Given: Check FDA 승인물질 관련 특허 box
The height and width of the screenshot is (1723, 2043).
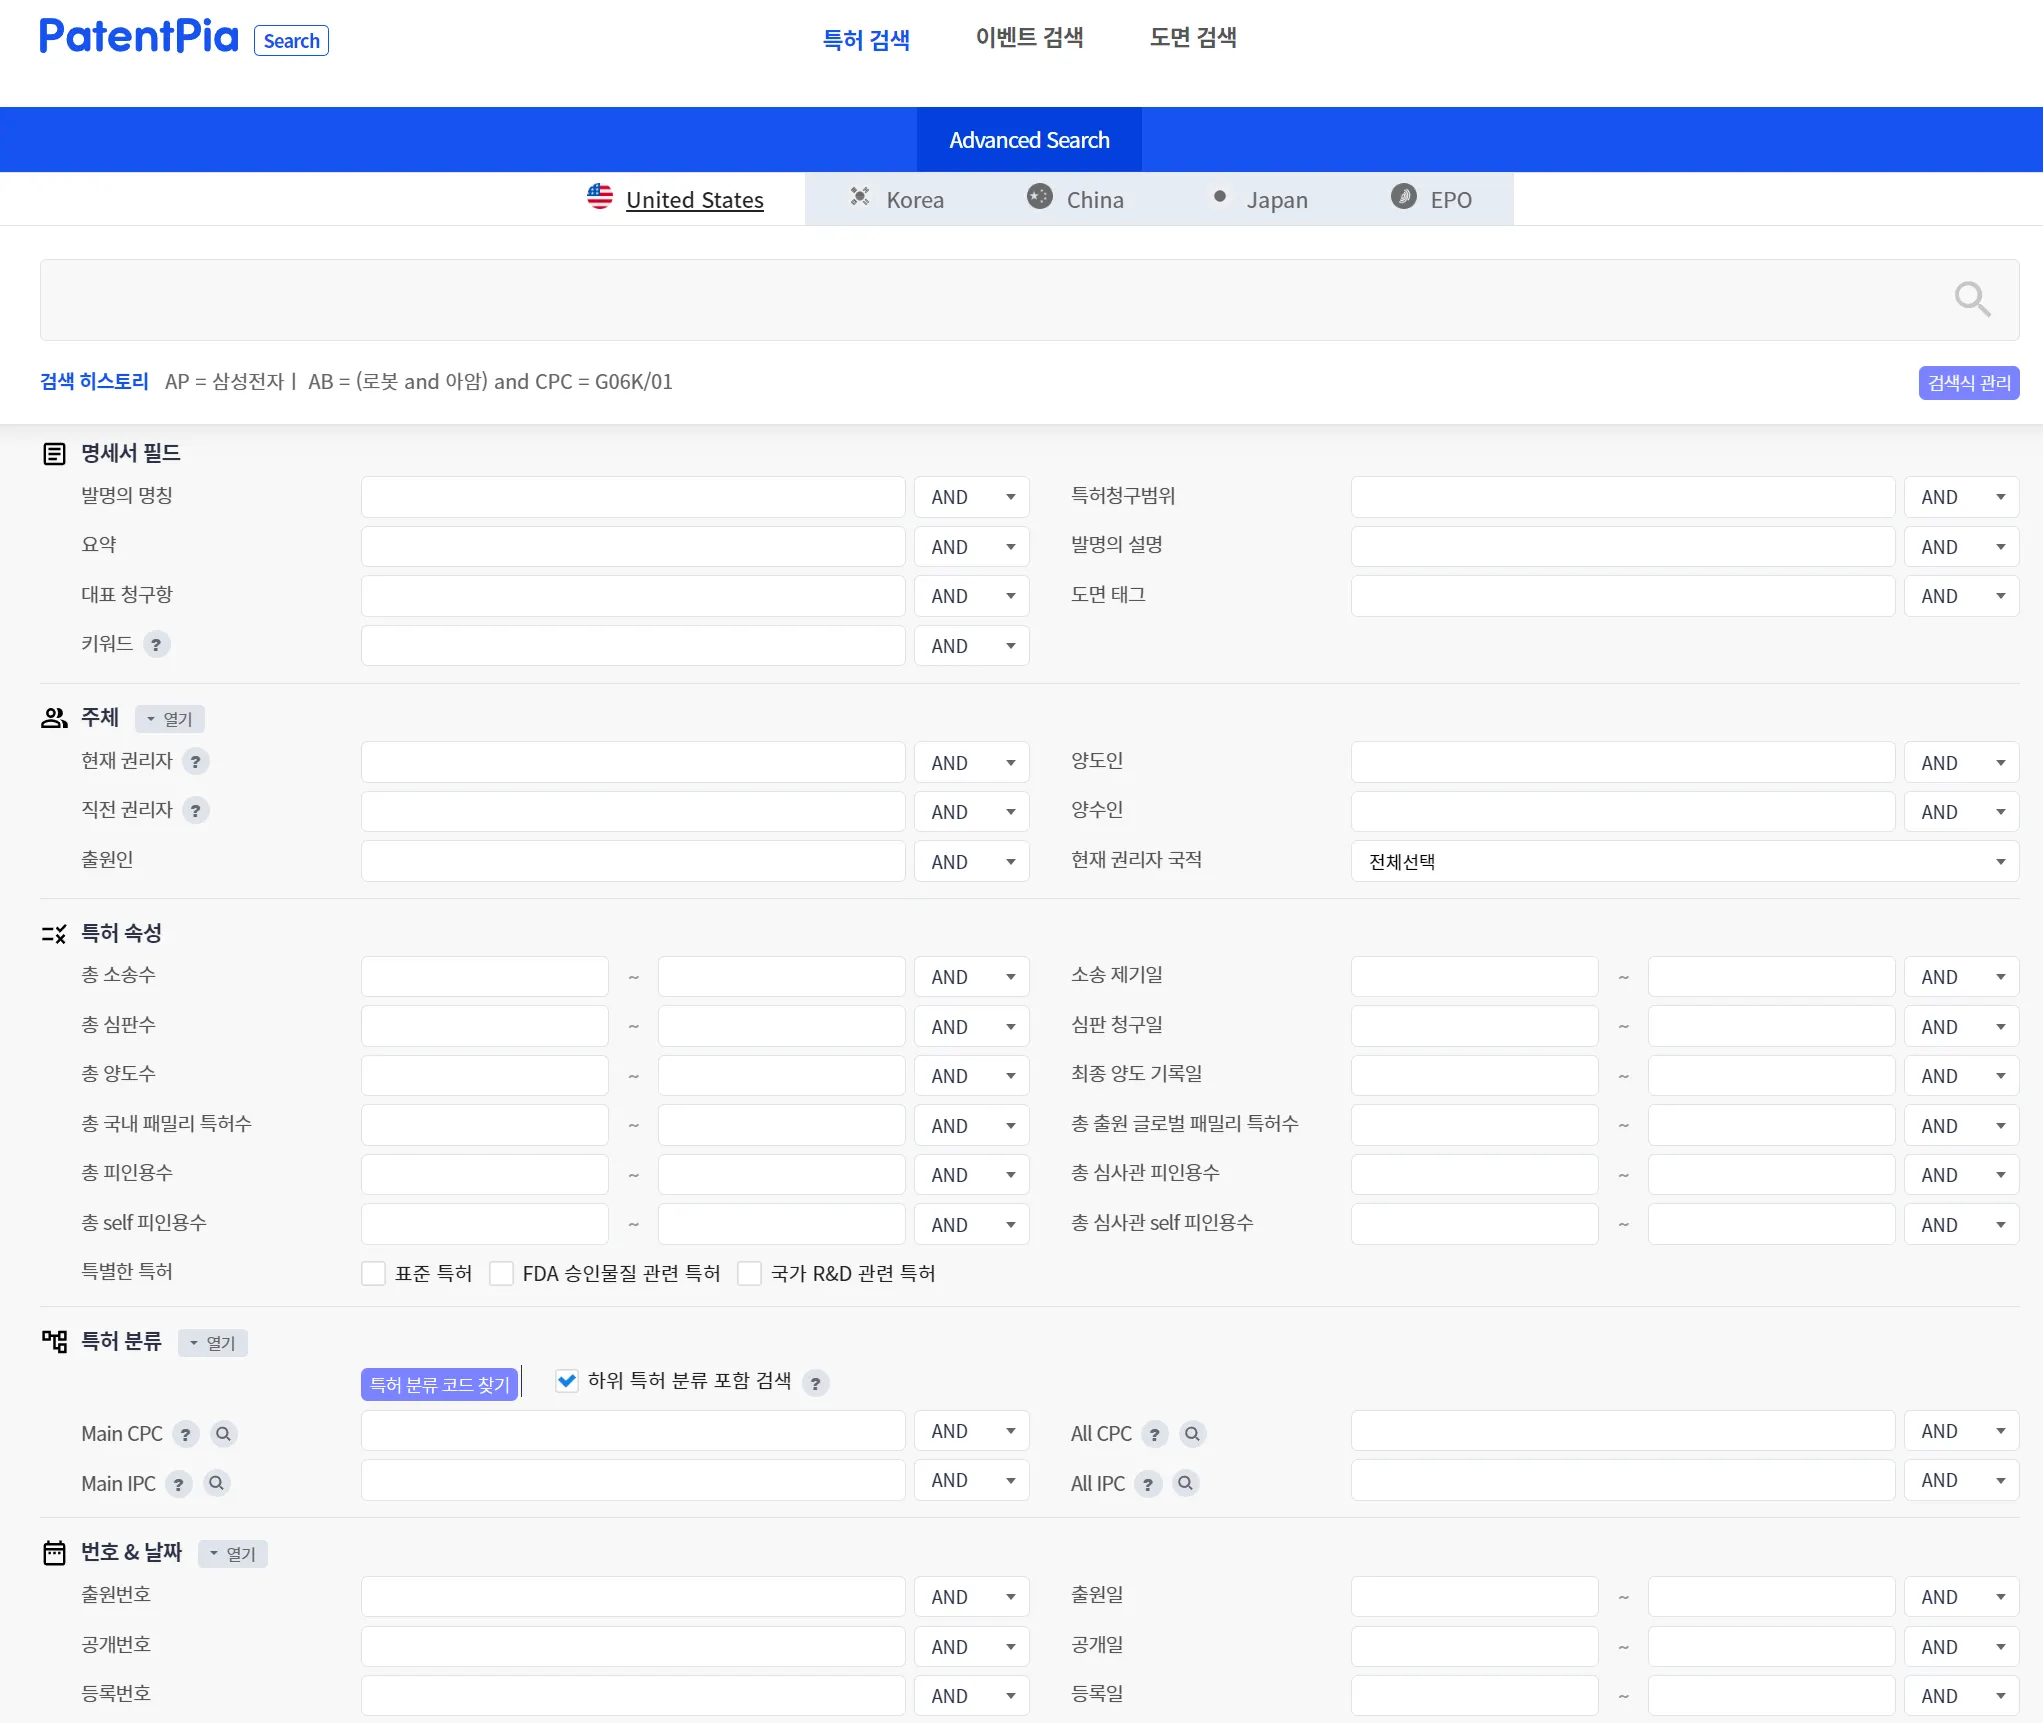Looking at the screenshot, I should tap(502, 1273).
